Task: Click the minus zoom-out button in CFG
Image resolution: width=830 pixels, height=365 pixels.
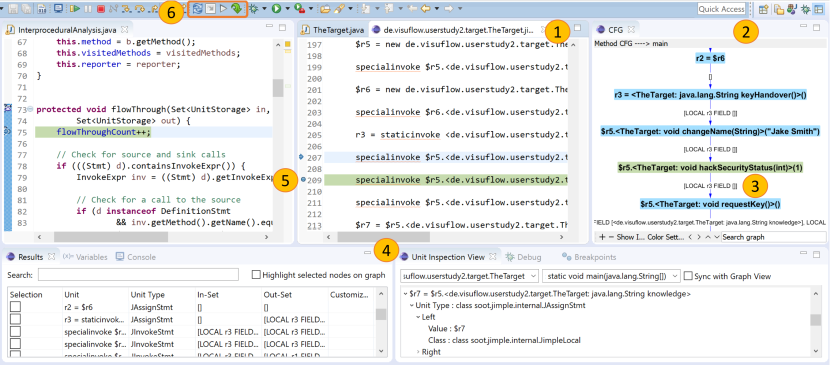Action: pos(611,237)
